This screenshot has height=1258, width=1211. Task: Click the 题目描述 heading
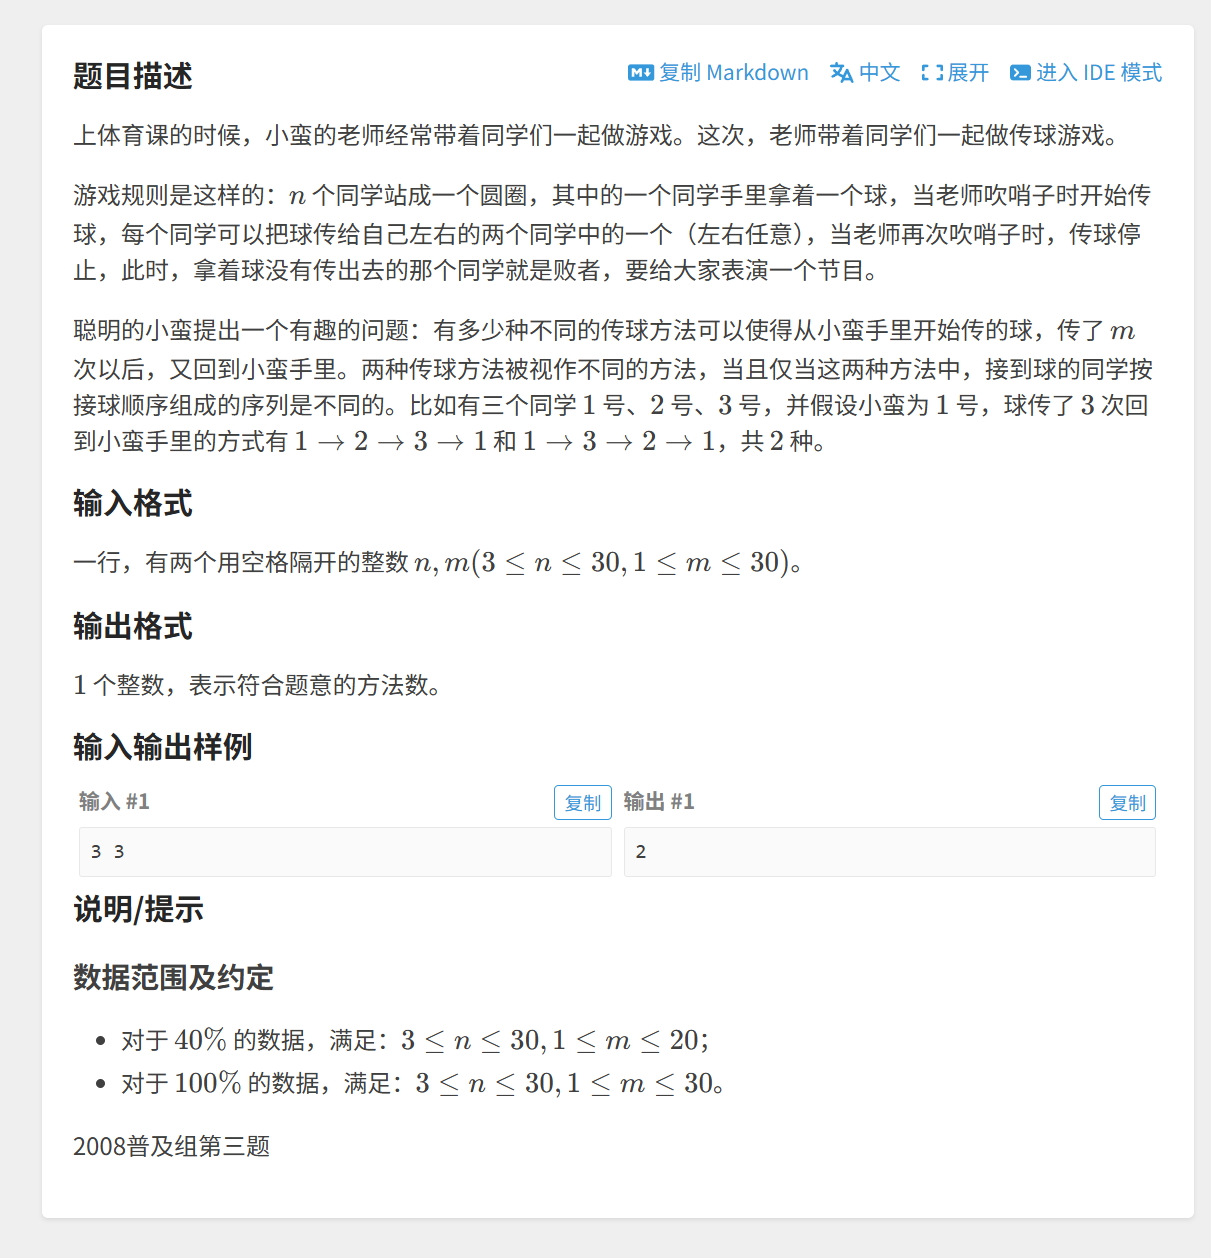(x=133, y=76)
